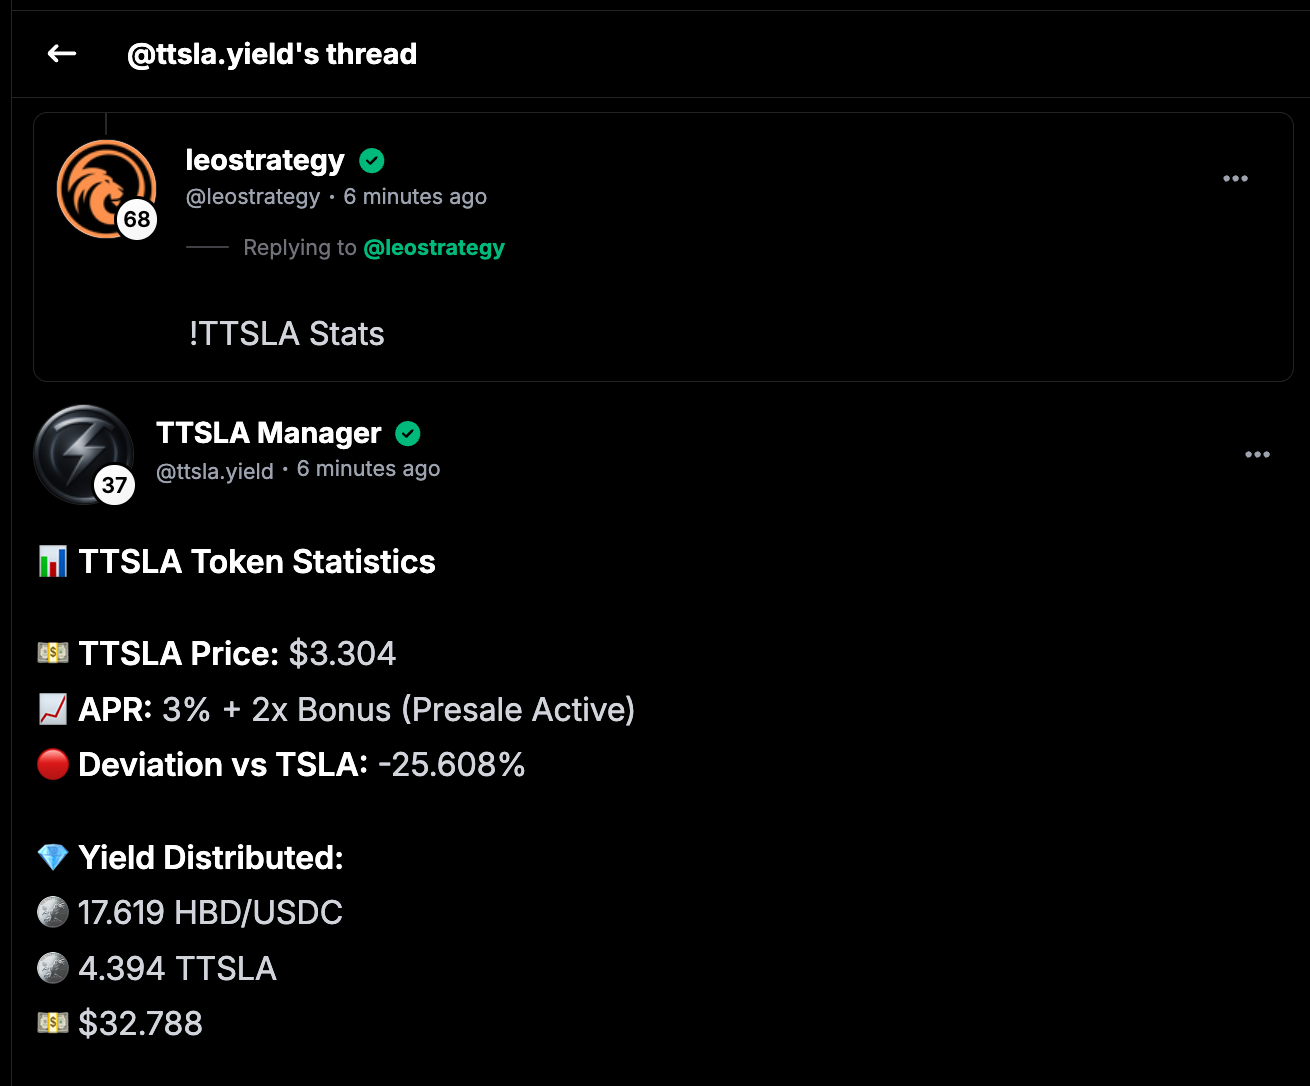Click the reputation badge showing 37
Image resolution: width=1310 pixels, height=1086 pixels.
pyautogui.click(x=115, y=486)
